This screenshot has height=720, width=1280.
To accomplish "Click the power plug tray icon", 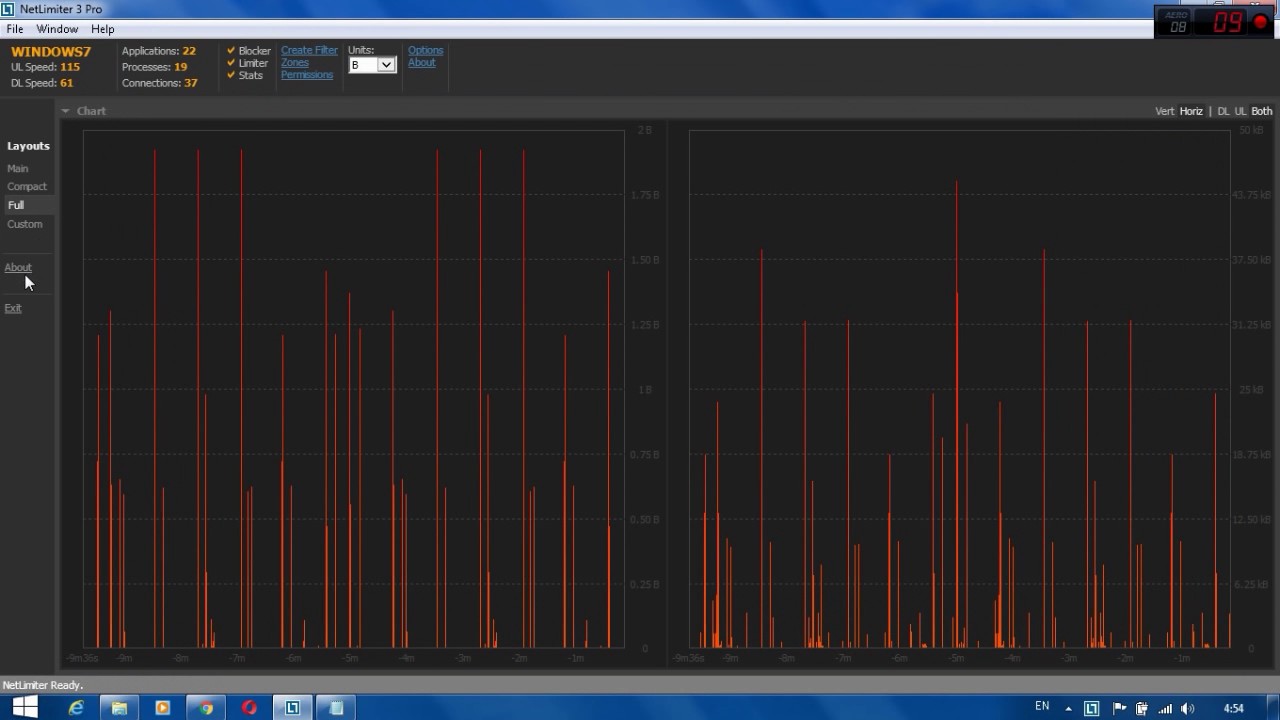I will pyautogui.click(x=1142, y=709).
